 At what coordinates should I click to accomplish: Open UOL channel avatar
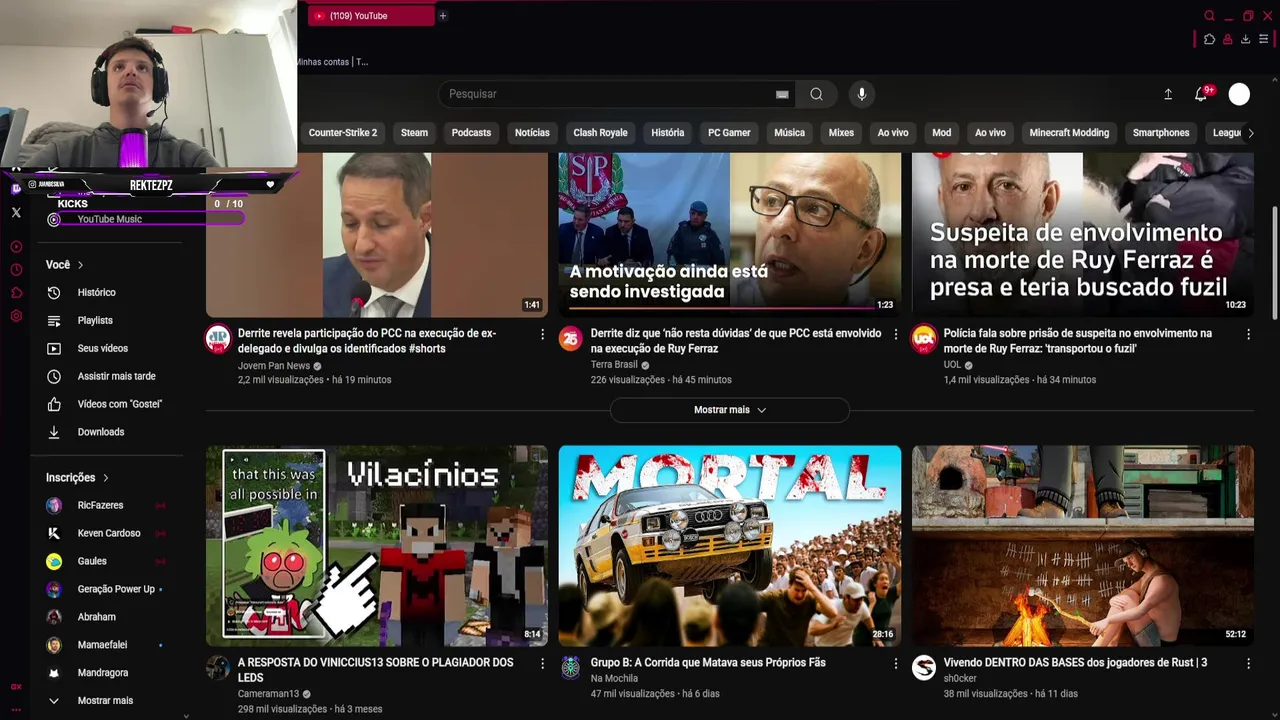924,339
